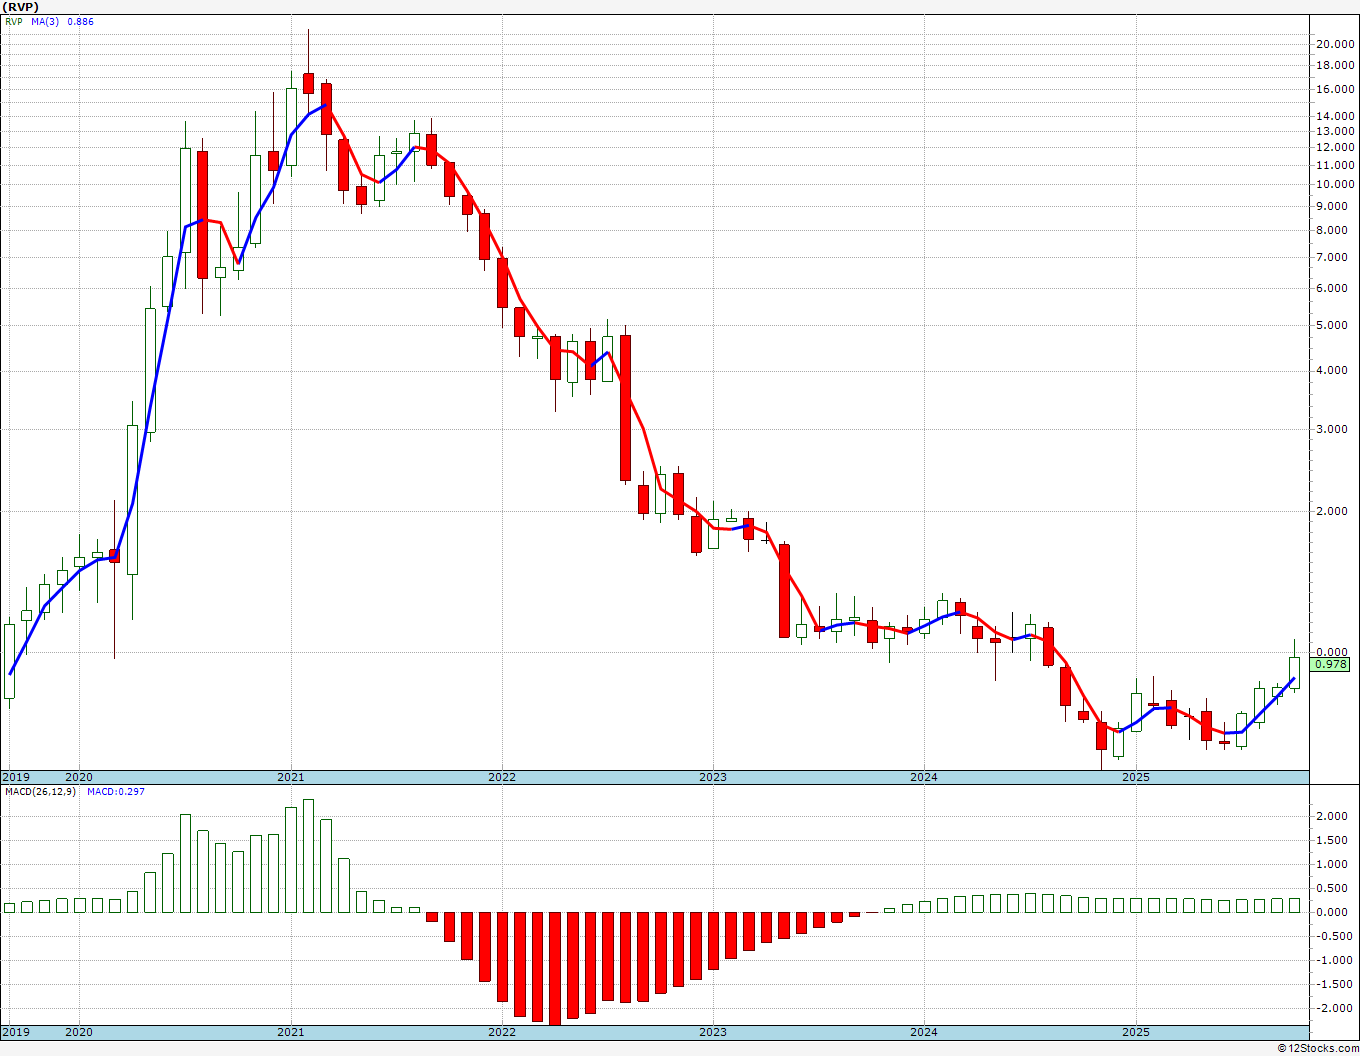
Task: Click the 20.000 price axis label
Action: [x=1336, y=44]
